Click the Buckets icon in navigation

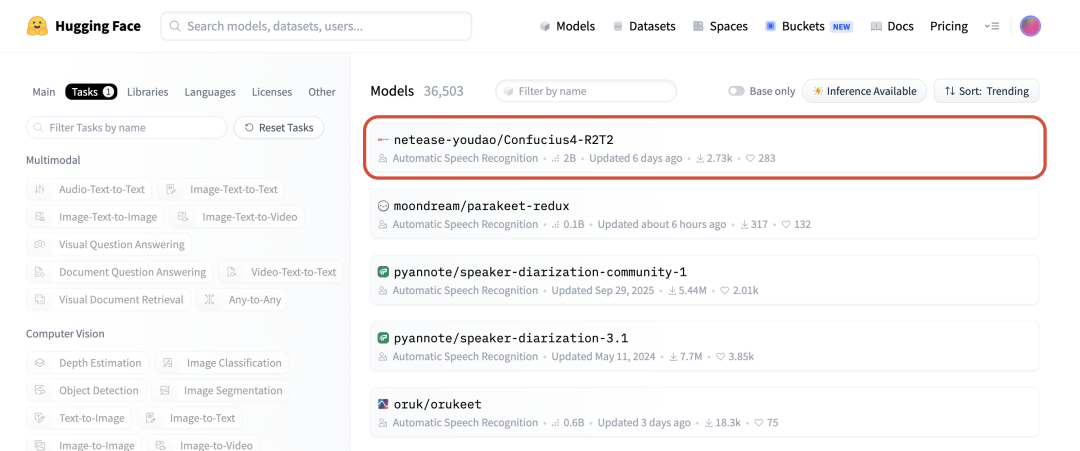(770, 26)
